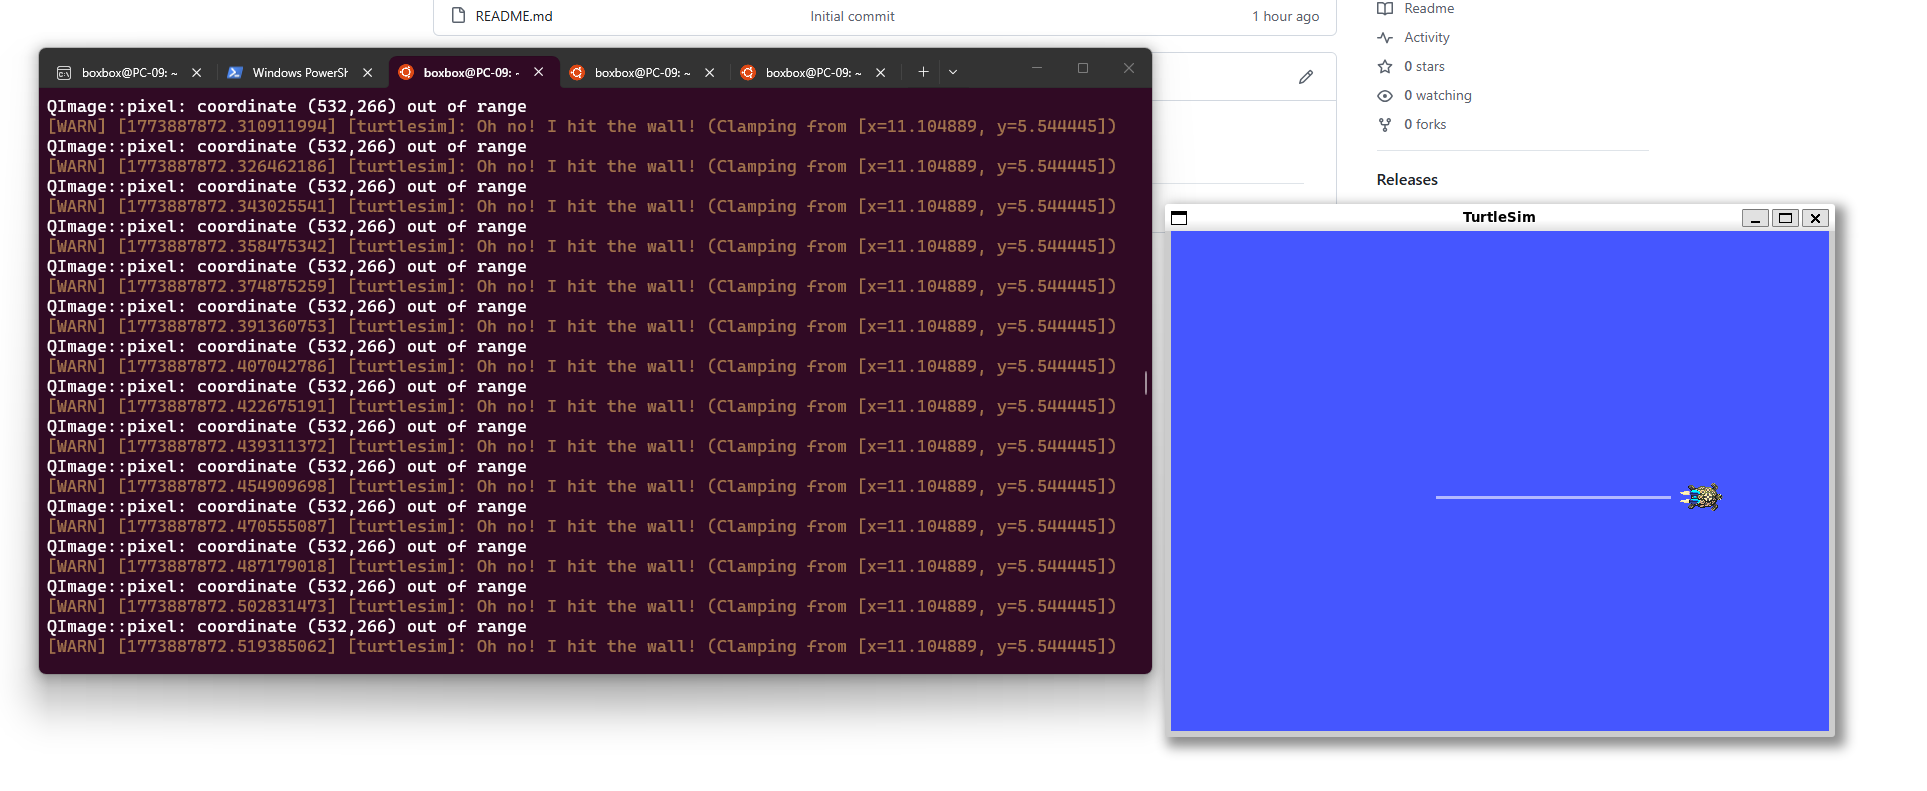Click the pencil edit icon on GitHub page
Image resolution: width=1927 pixels, height=791 pixels.
click(x=1306, y=77)
